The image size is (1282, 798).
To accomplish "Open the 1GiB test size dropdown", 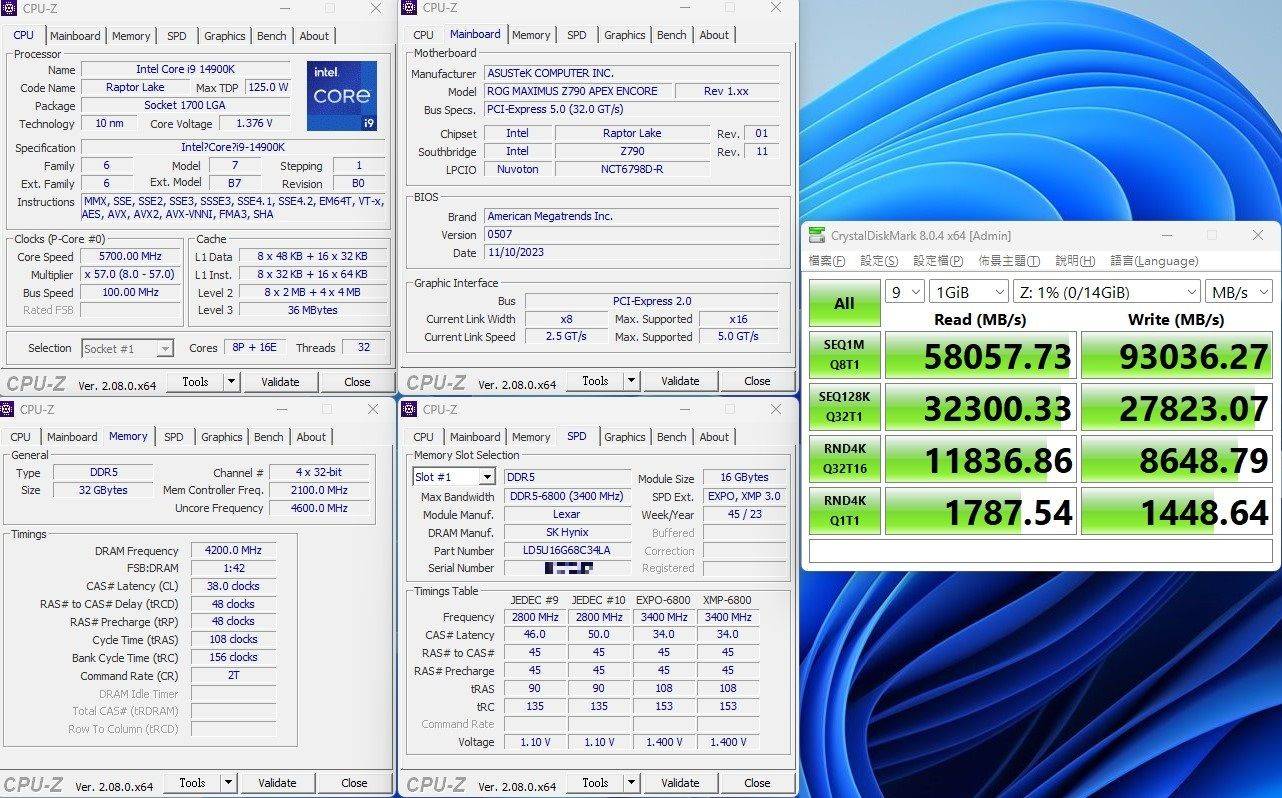I will click(969, 292).
